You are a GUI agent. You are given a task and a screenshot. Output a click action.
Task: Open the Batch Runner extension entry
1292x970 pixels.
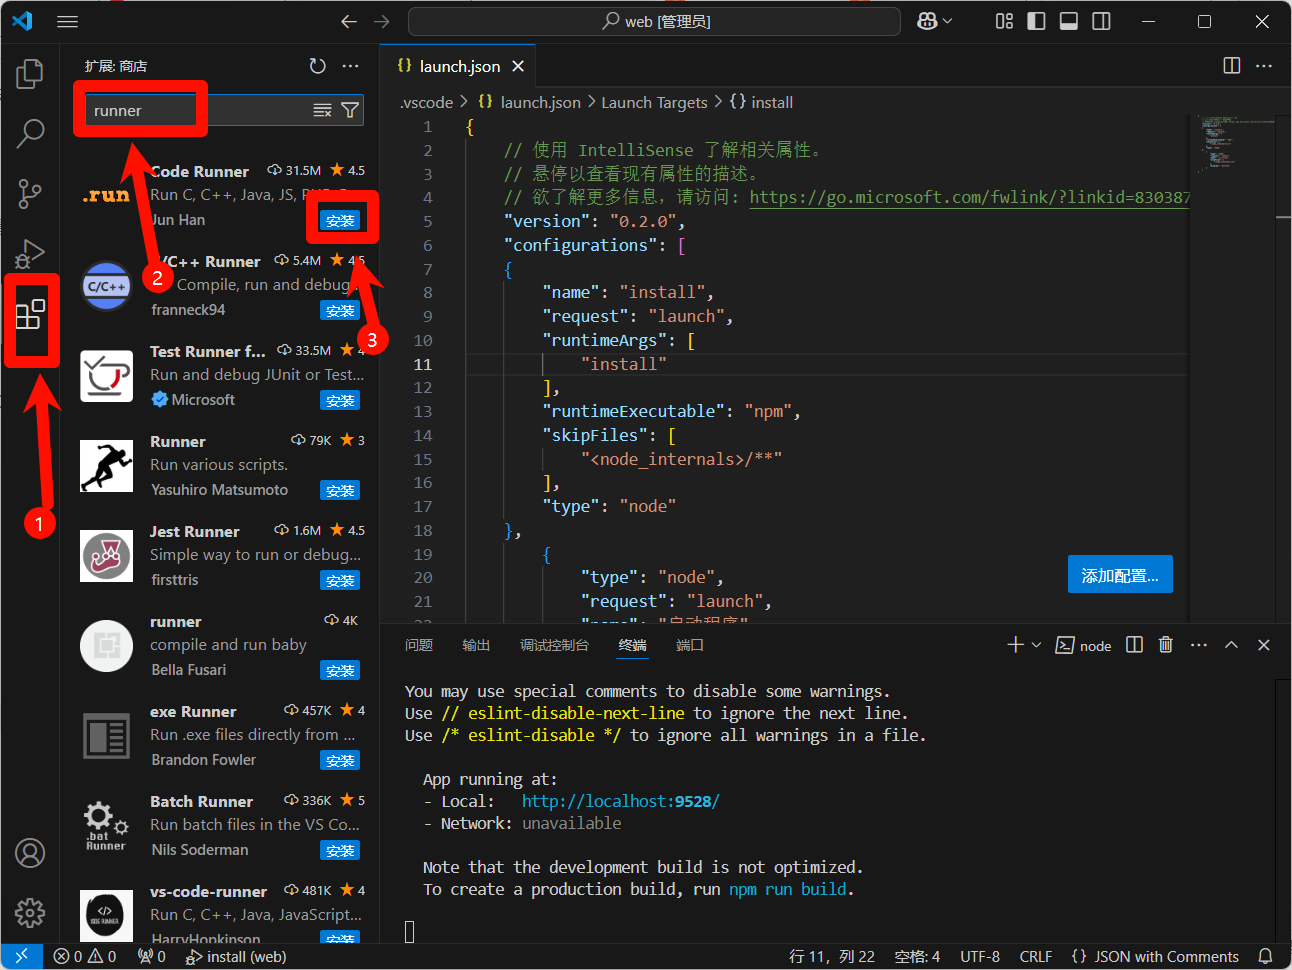219,825
